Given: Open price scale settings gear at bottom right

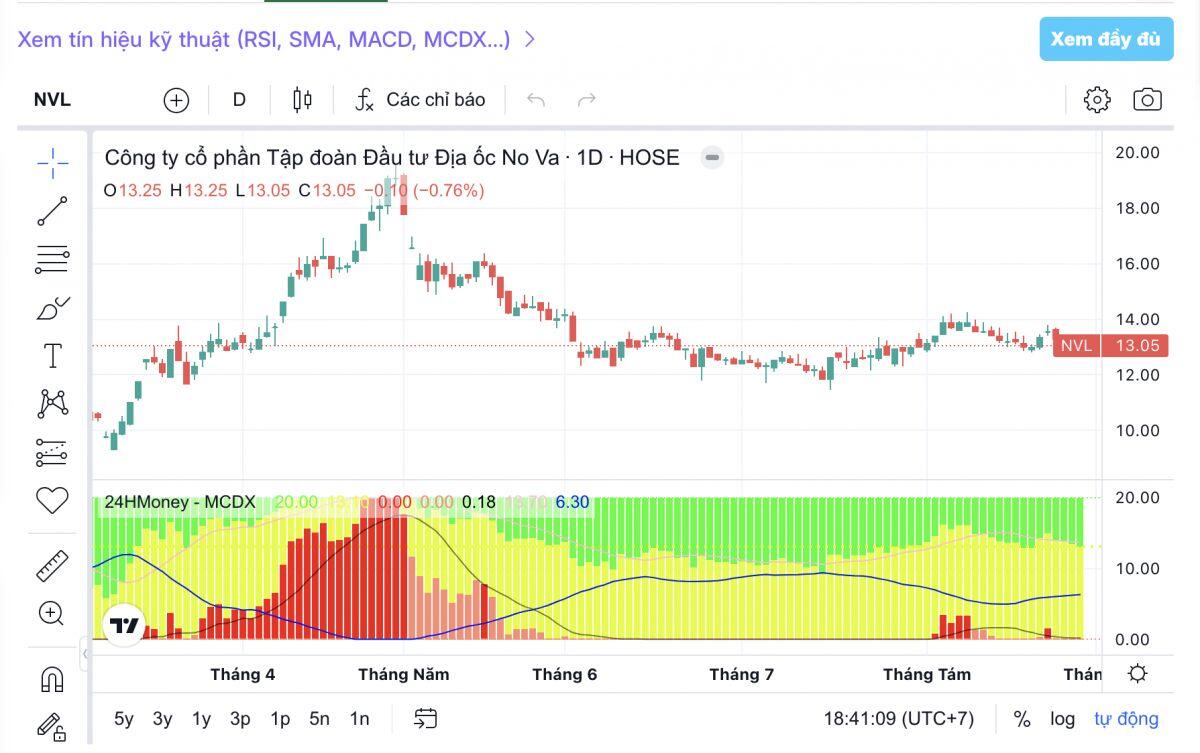Looking at the screenshot, I should coord(1137,674).
